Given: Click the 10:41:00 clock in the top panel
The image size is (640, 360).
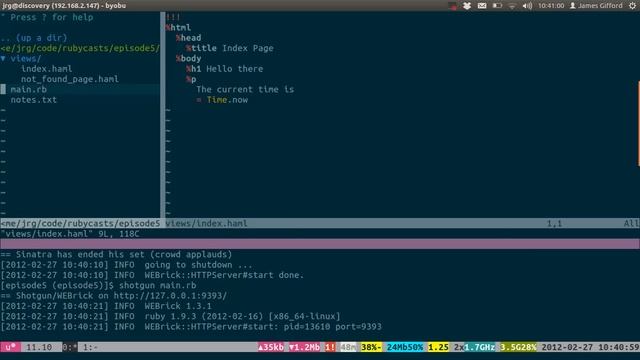Looking at the screenshot, I should pyautogui.click(x=551, y=6).
